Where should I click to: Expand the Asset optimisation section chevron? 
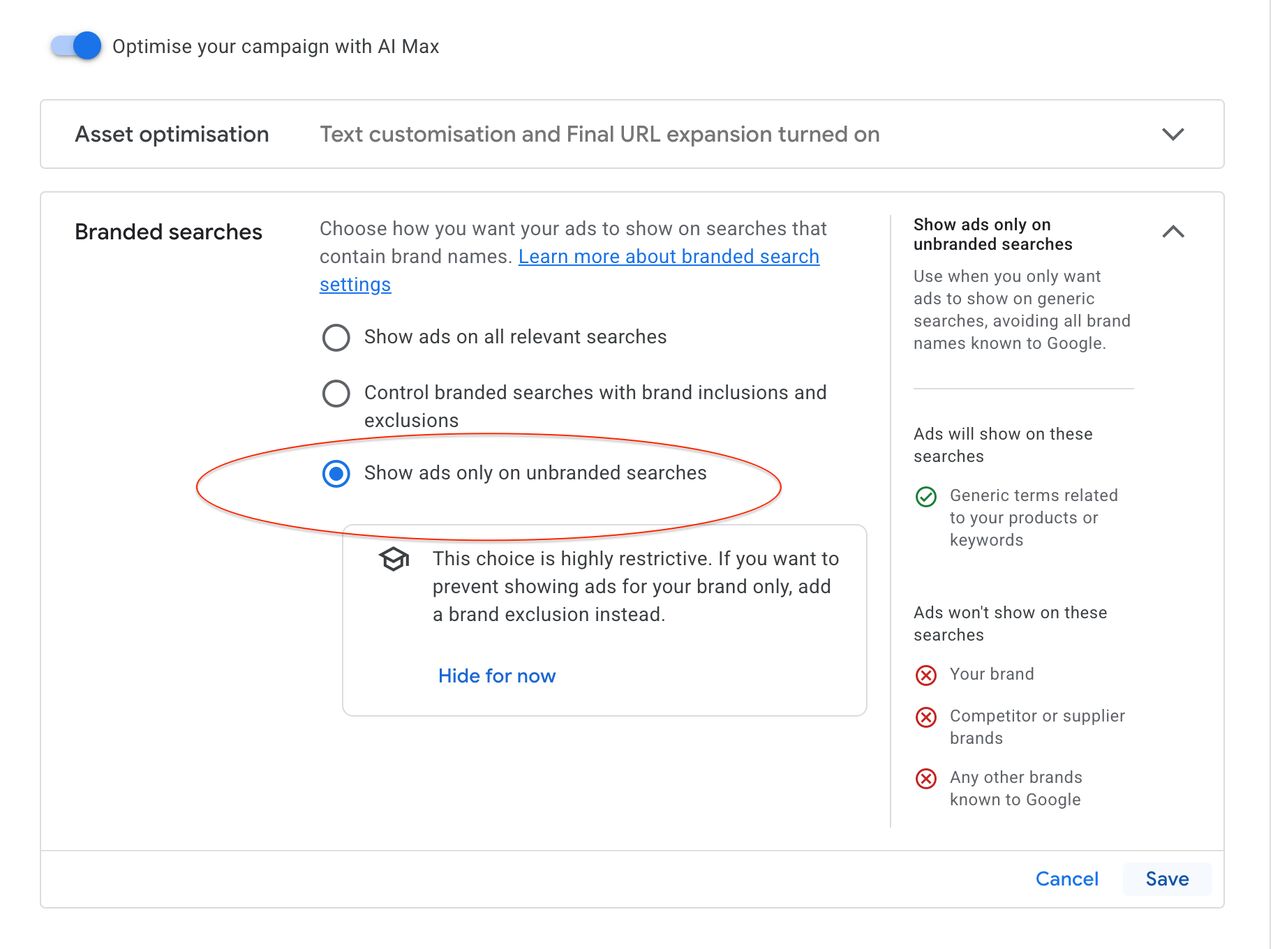tap(1173, 134)
